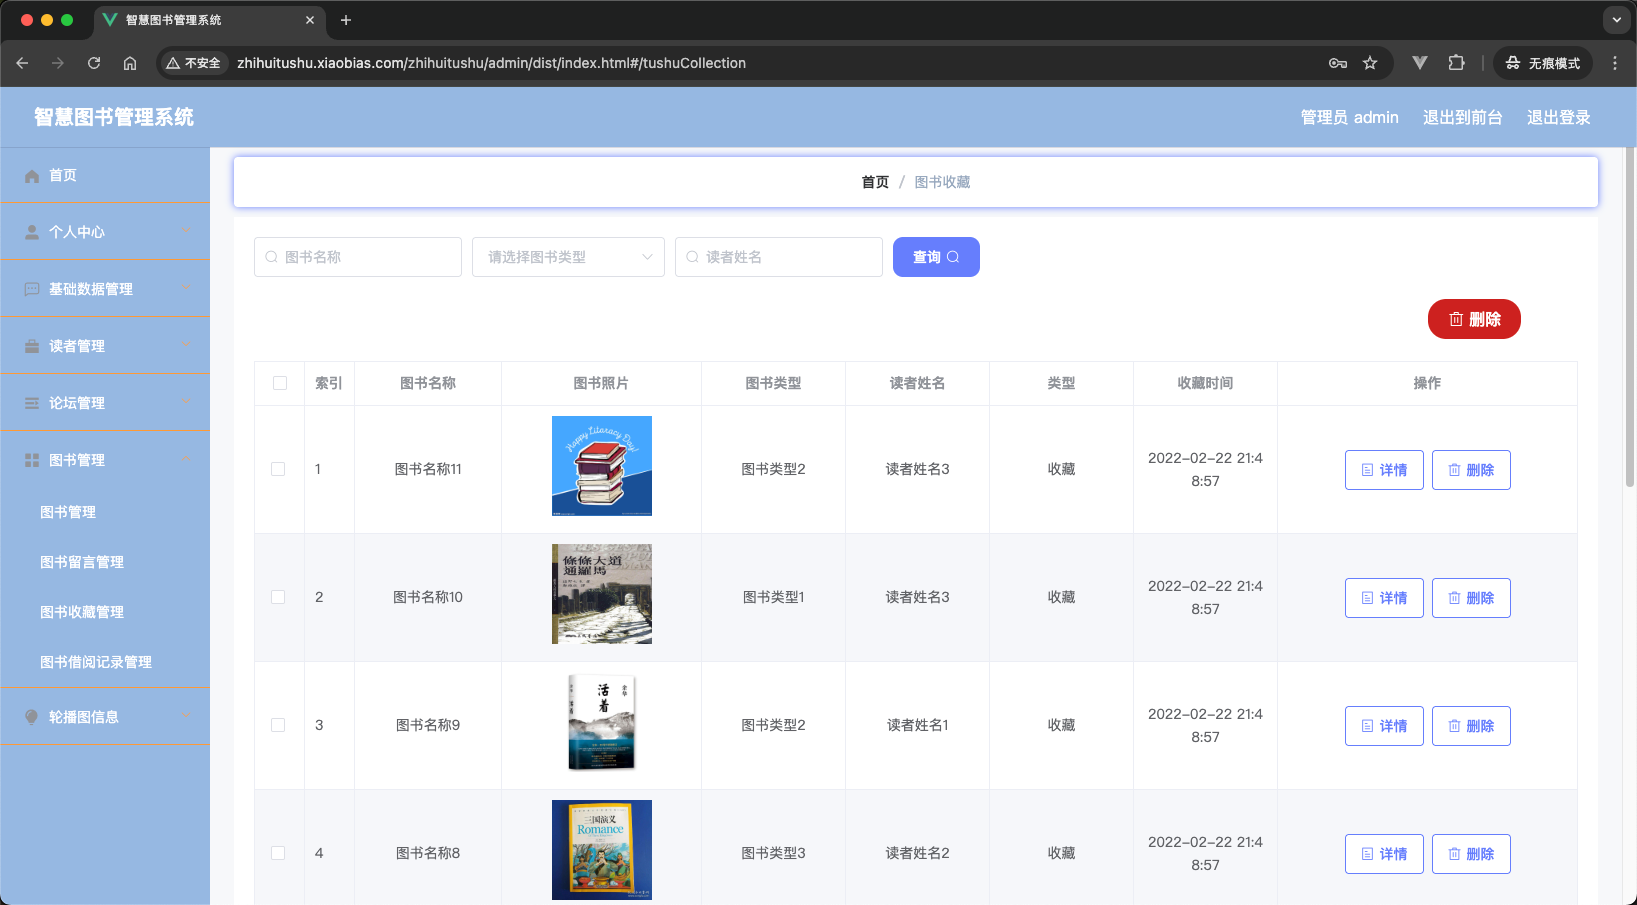1637x905 pixels.
Task: Select the 图书借阅记录管理 submenu item
Action: coord(96,662)
